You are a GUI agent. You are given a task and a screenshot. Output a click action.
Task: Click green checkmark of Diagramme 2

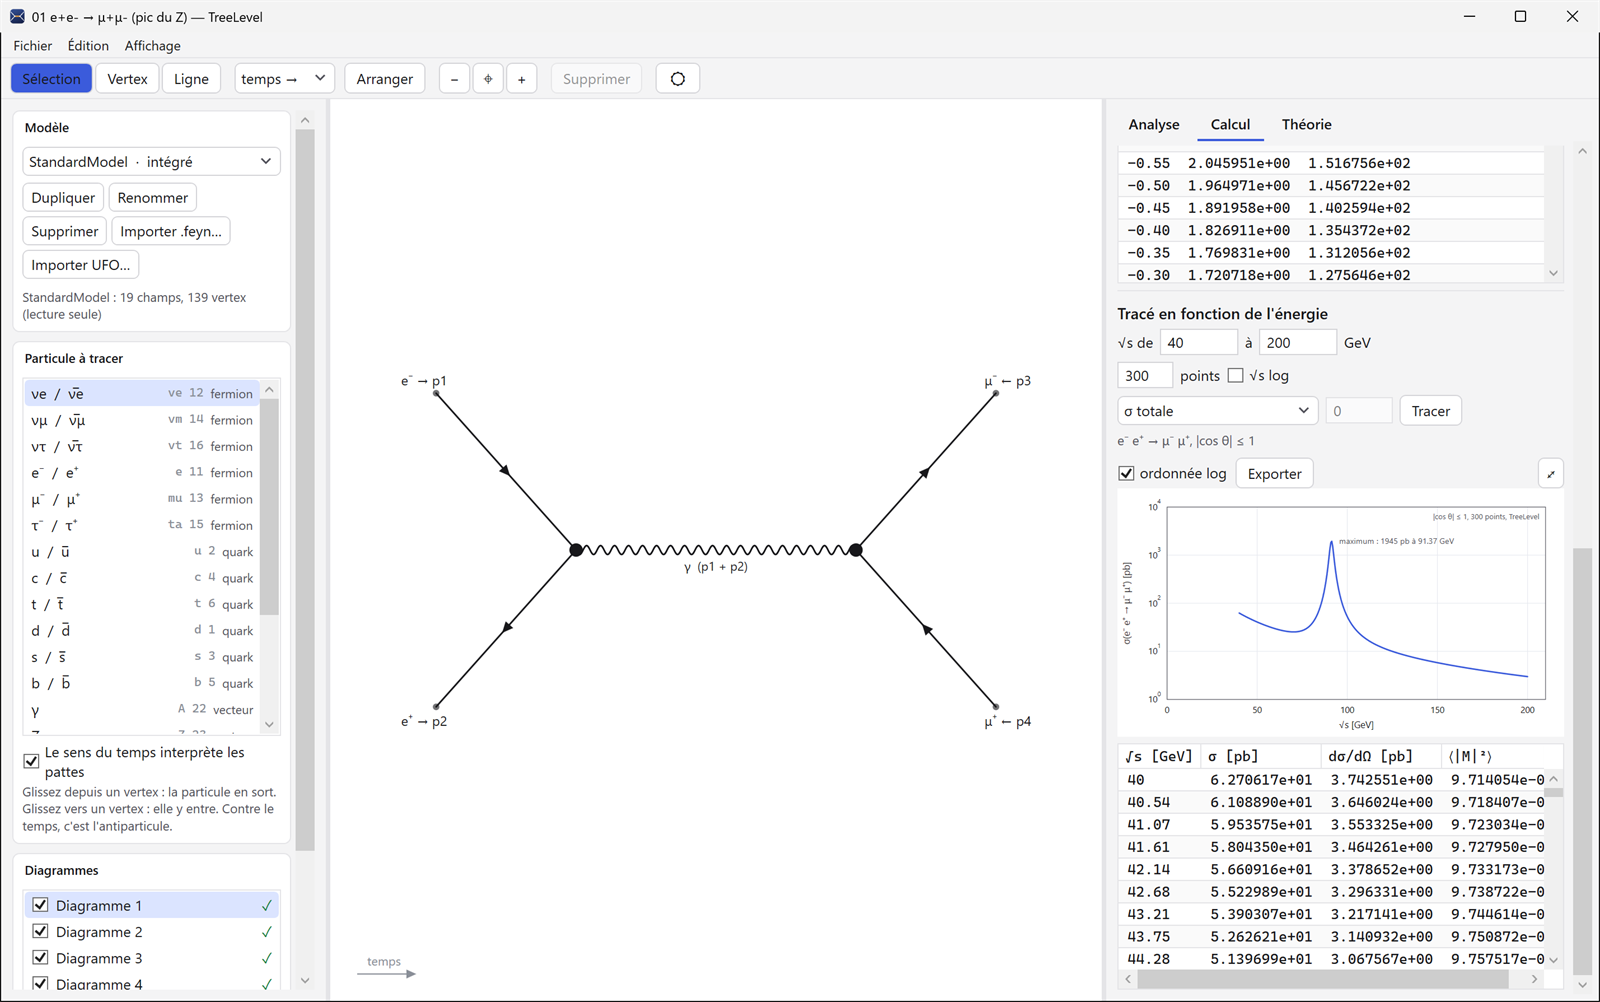(266, 932)
